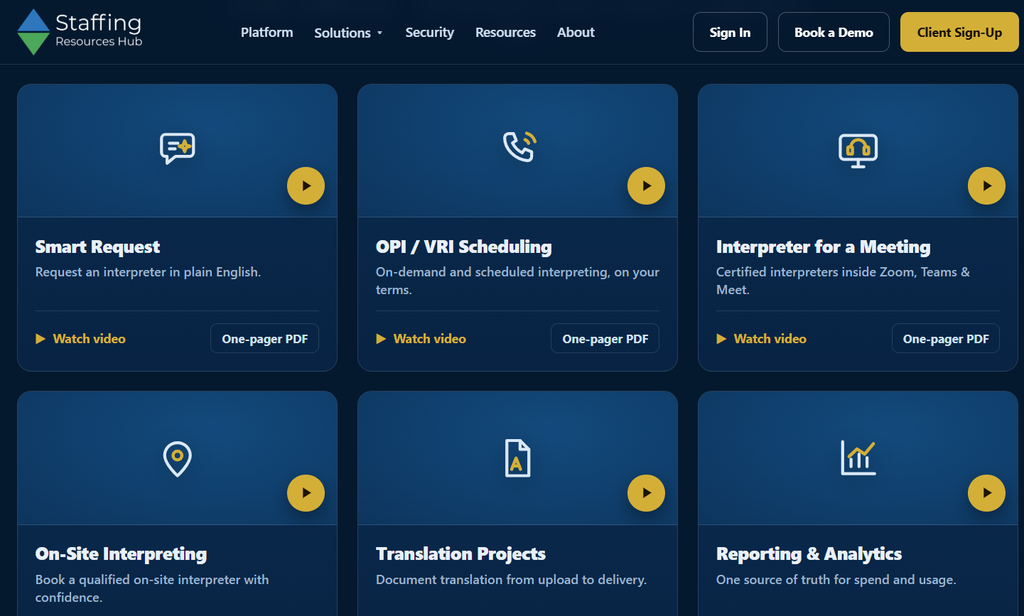Click the On-Site Interpreting location pin icon

pos(177,459)
